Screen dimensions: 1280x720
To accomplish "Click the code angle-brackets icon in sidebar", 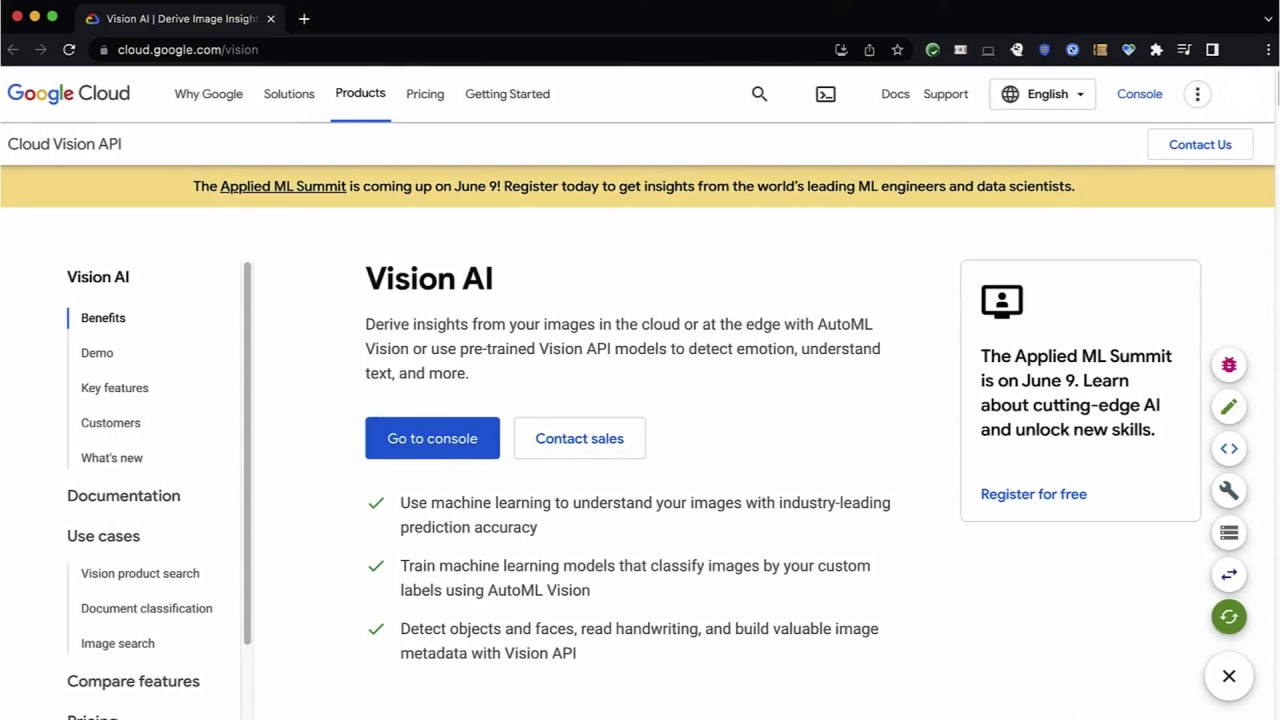I will click(x=1229, y=448).
